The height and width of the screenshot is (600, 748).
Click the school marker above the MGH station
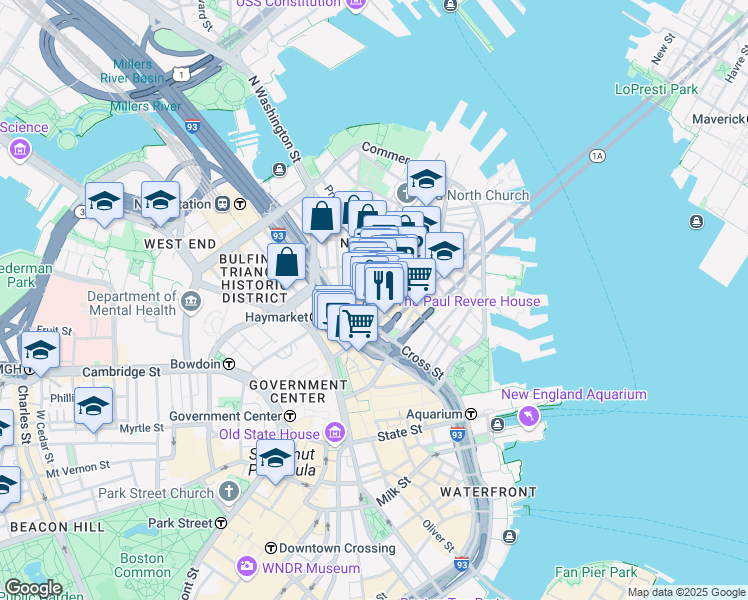click(40, 352)
